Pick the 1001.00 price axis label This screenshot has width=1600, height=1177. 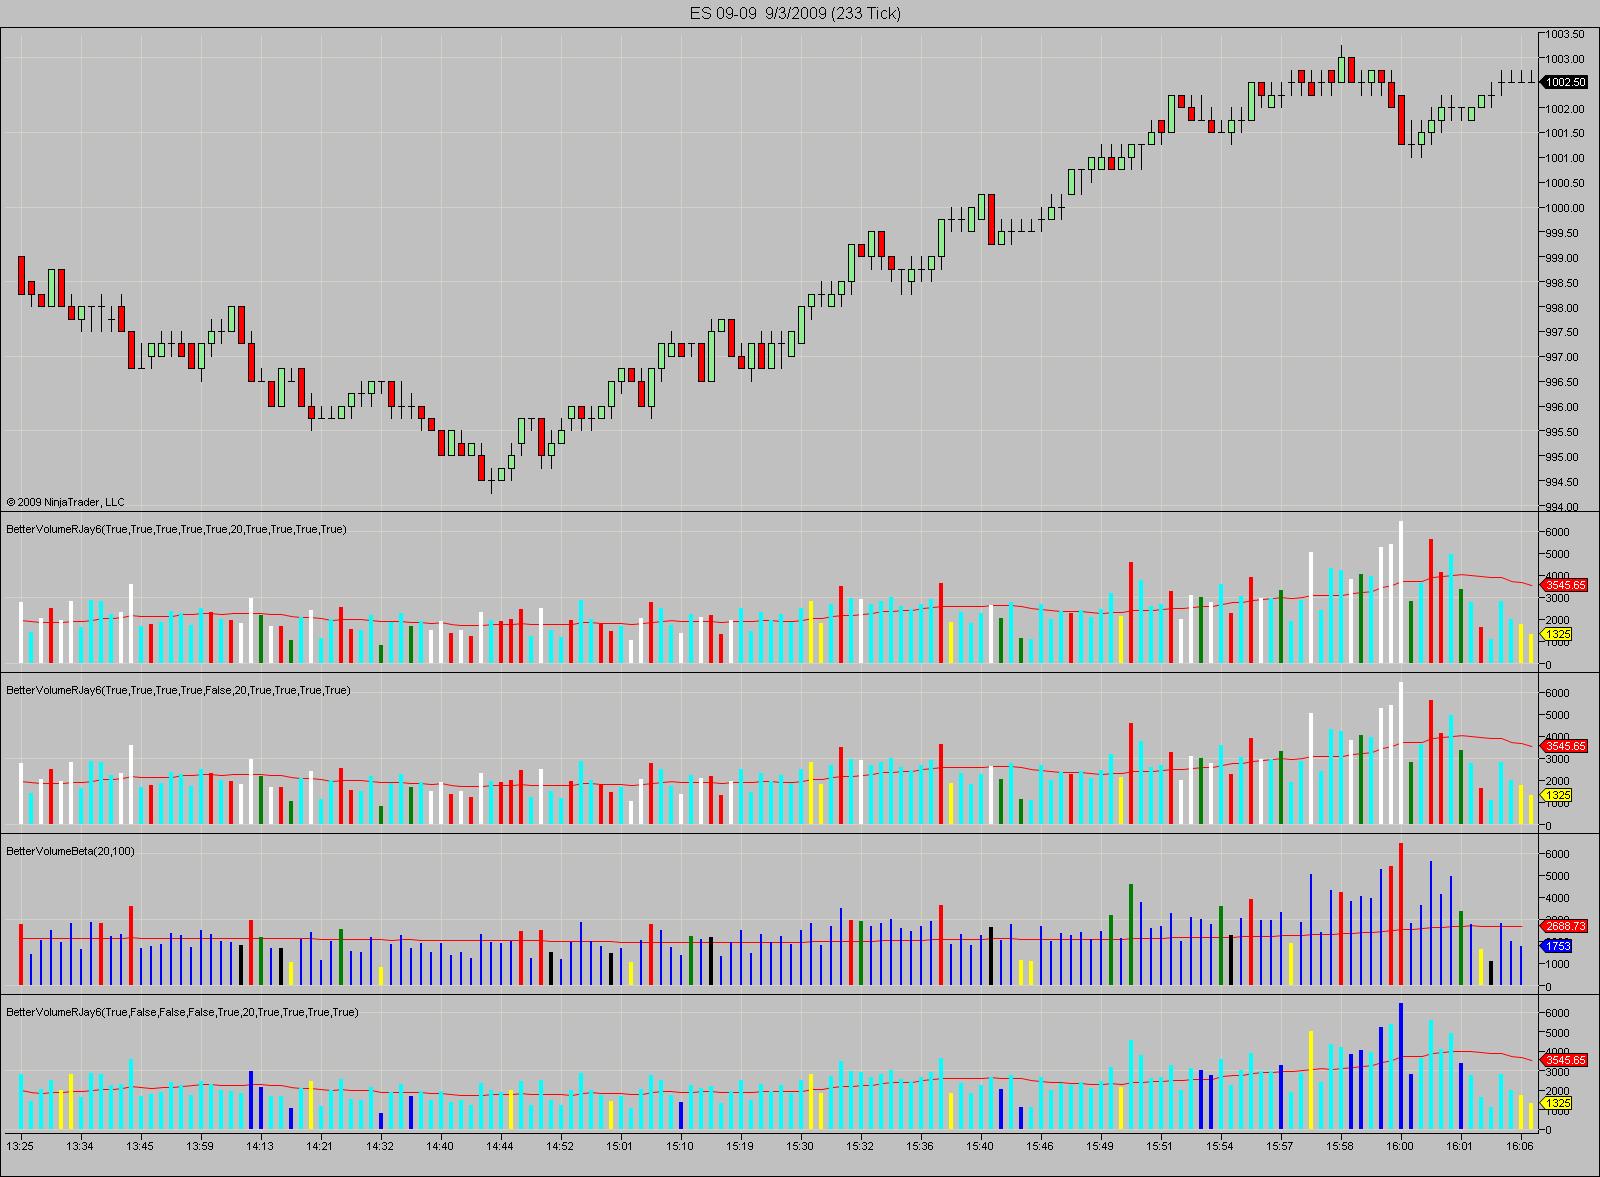coord(1565,158)
